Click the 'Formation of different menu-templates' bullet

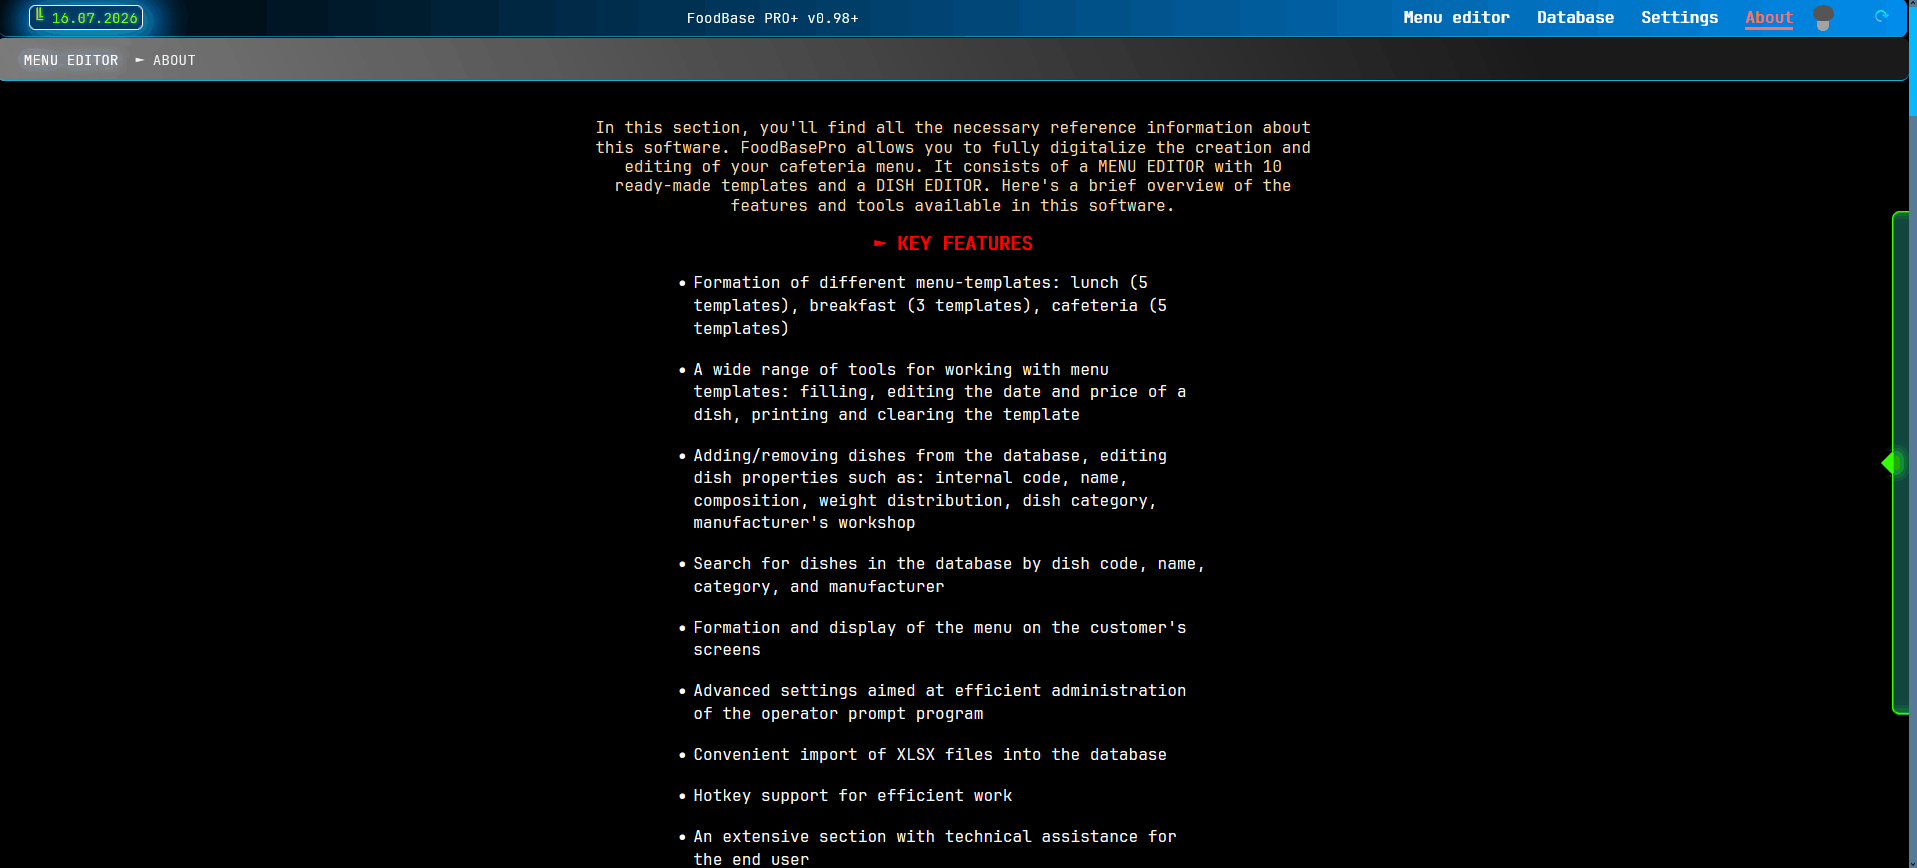[x=930, y=306]
